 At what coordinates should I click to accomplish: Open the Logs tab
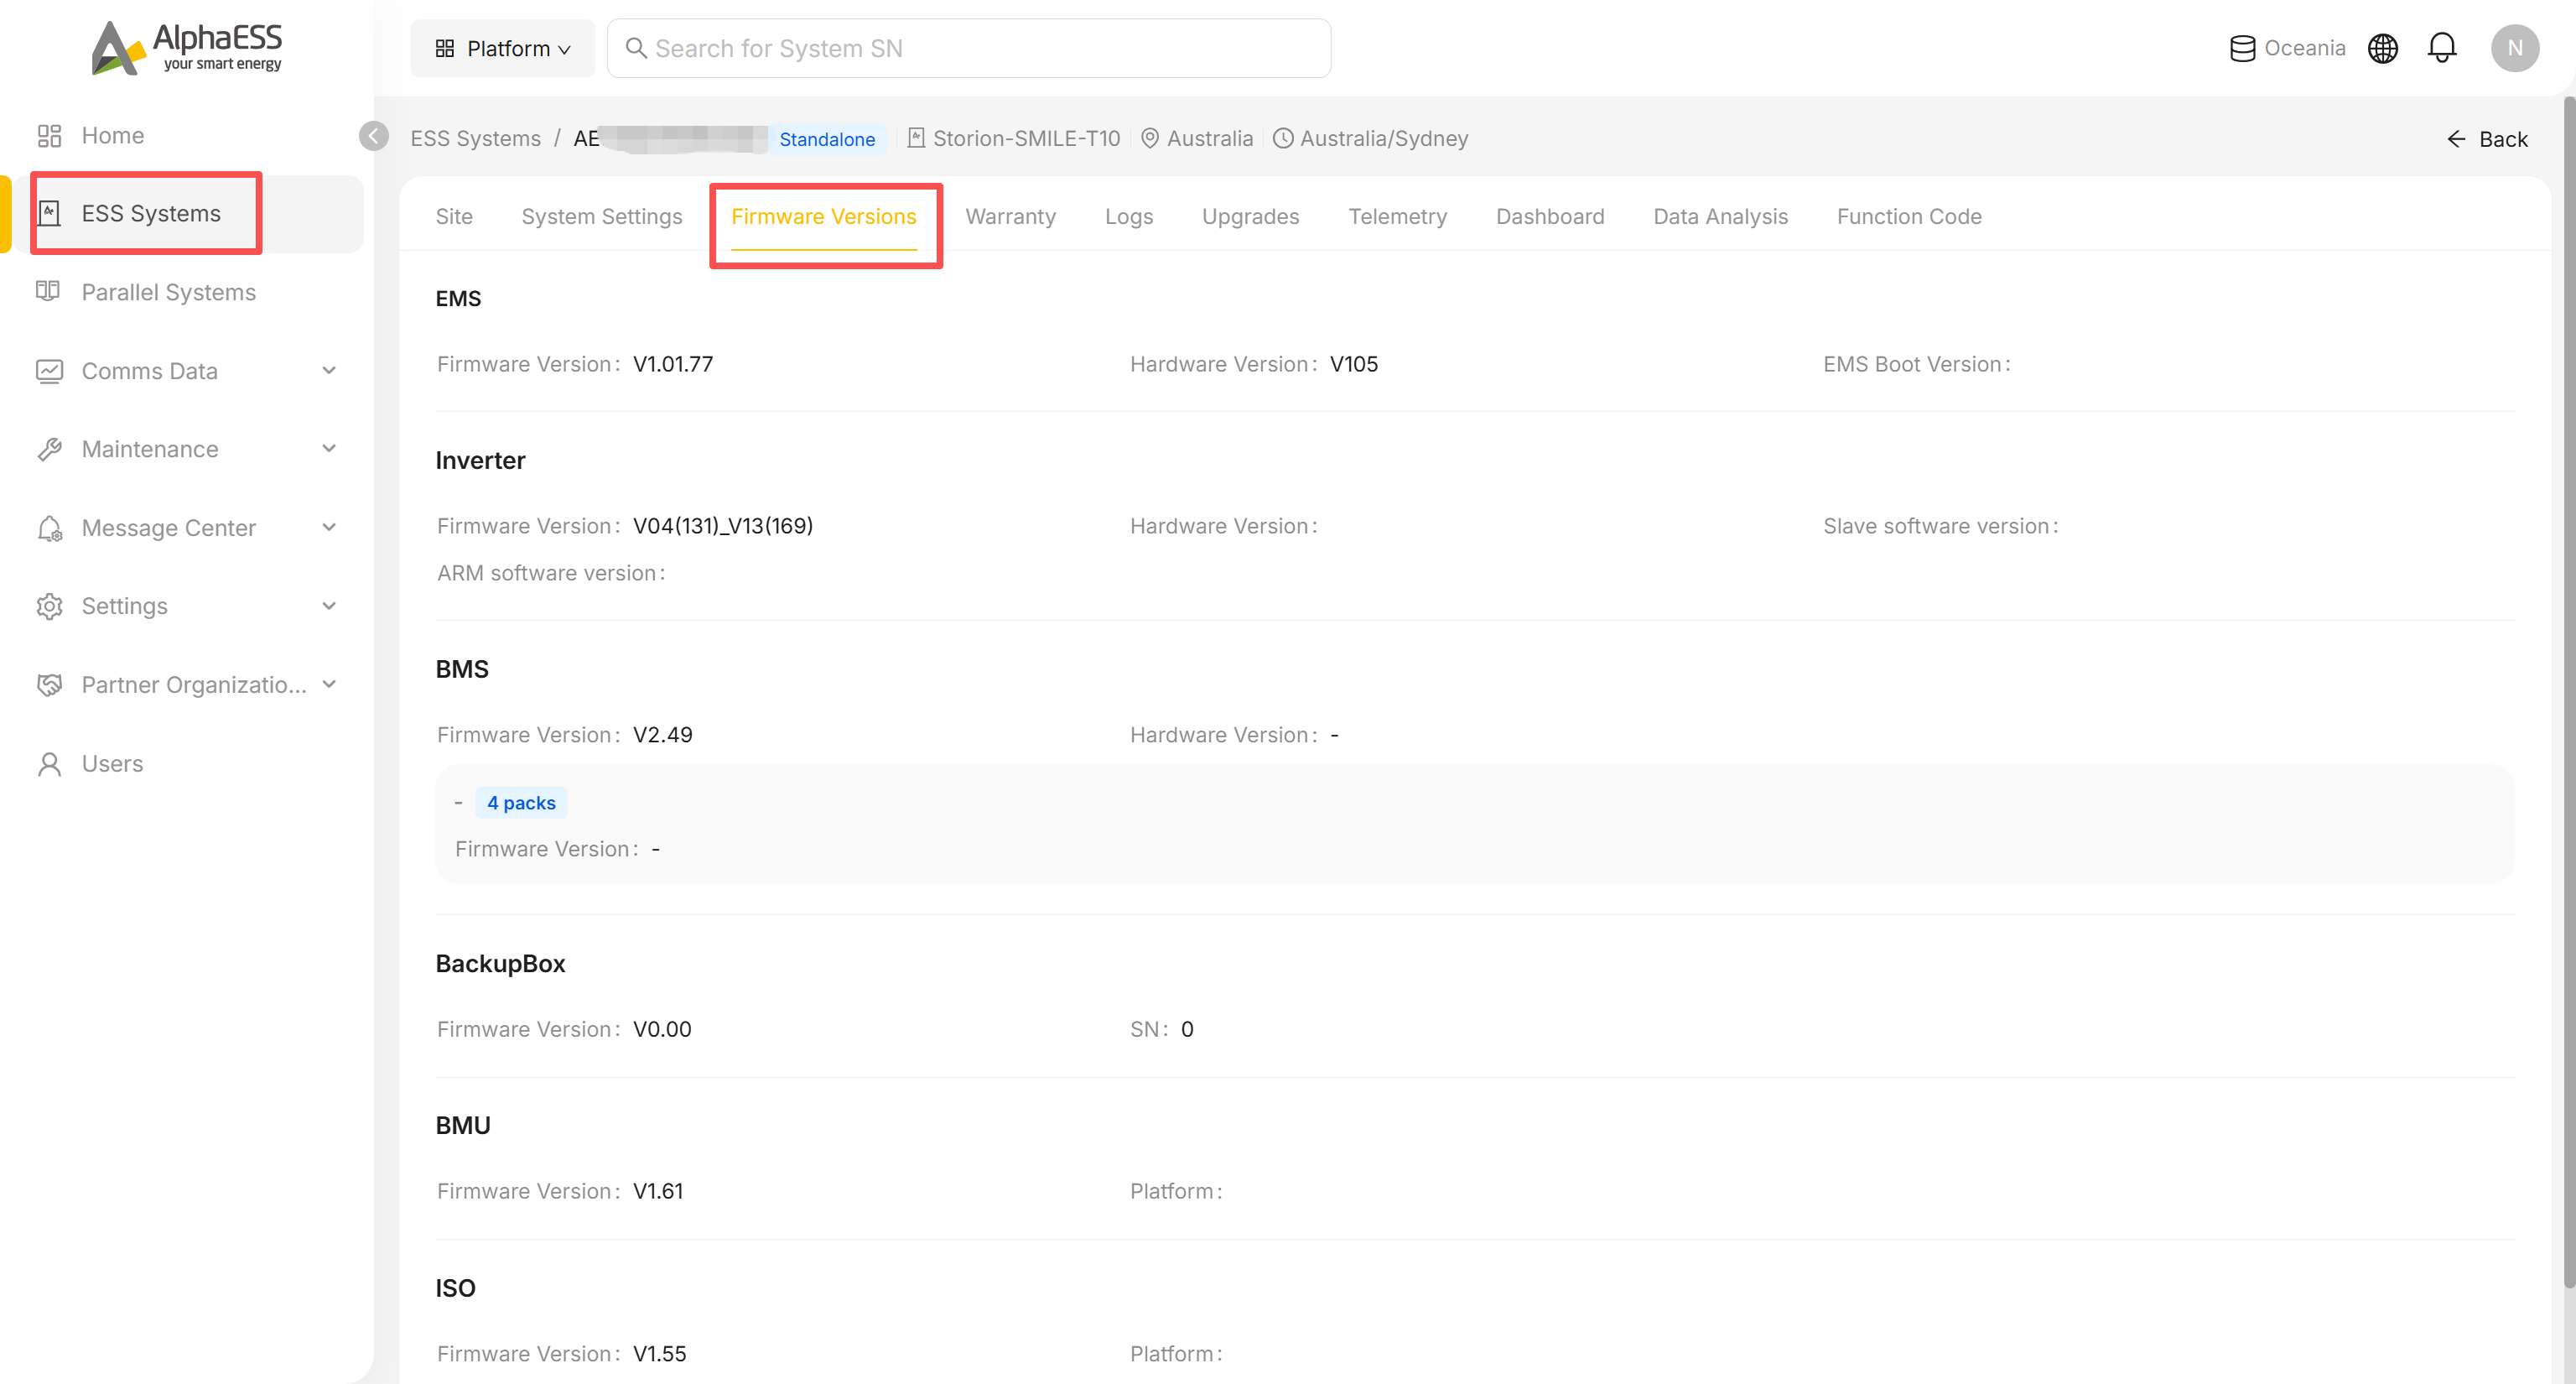(x=1129, y=216)
